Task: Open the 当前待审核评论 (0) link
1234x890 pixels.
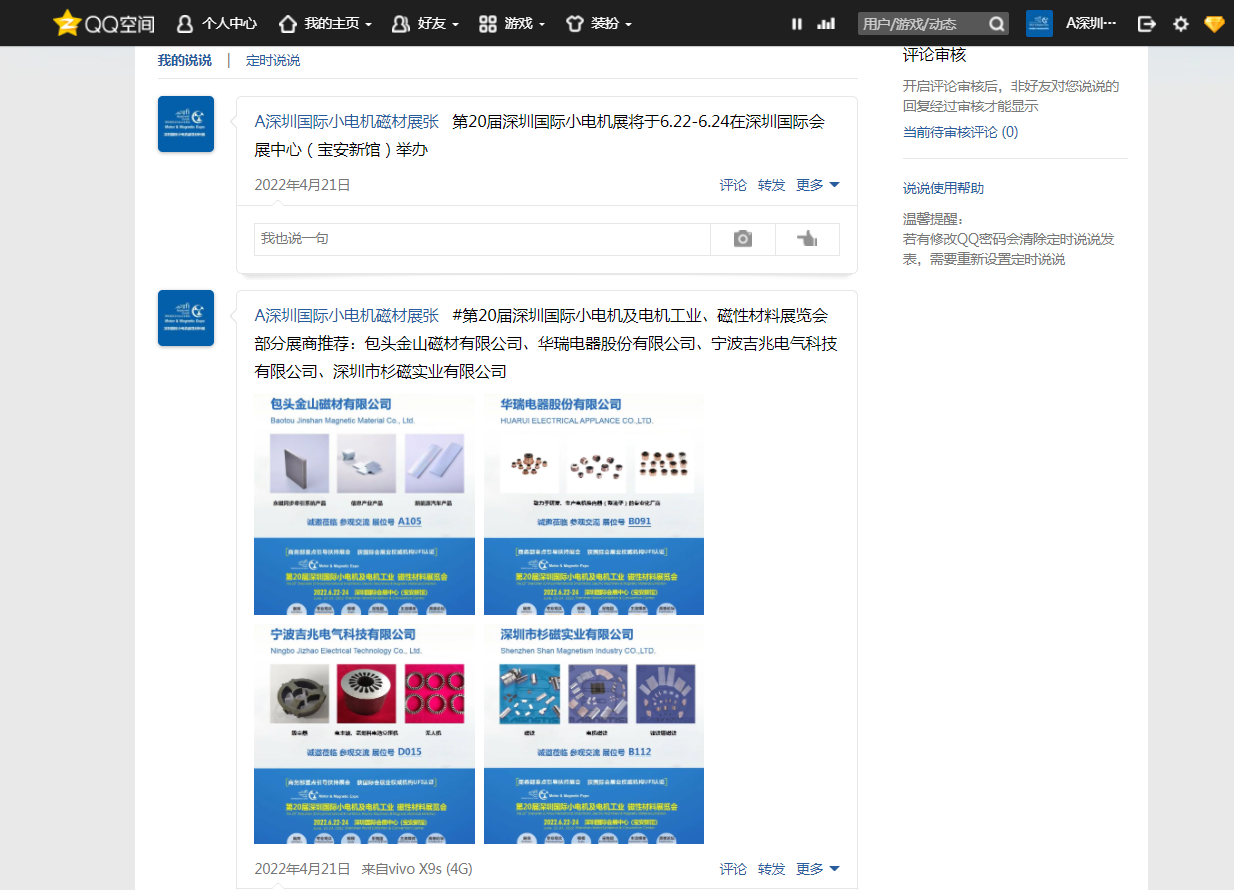Action: [961, 132]
